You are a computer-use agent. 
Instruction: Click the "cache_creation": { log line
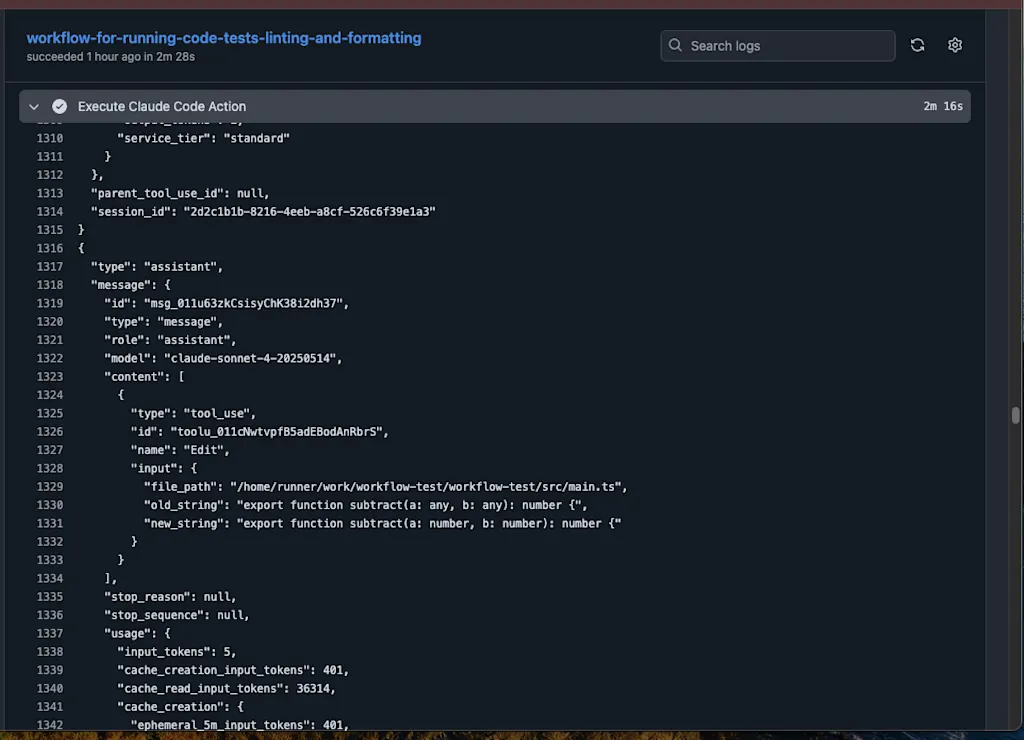[180, 707]
